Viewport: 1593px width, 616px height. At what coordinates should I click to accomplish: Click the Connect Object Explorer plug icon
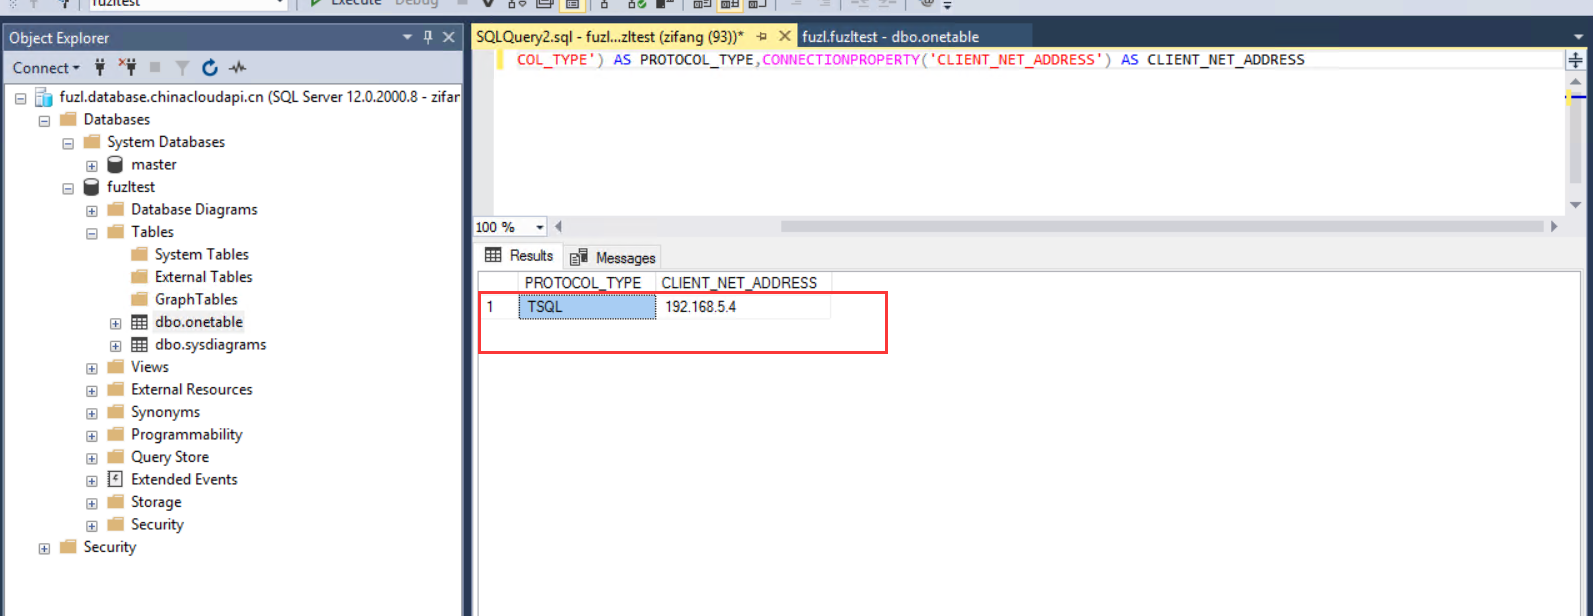(x=100, y=68)
